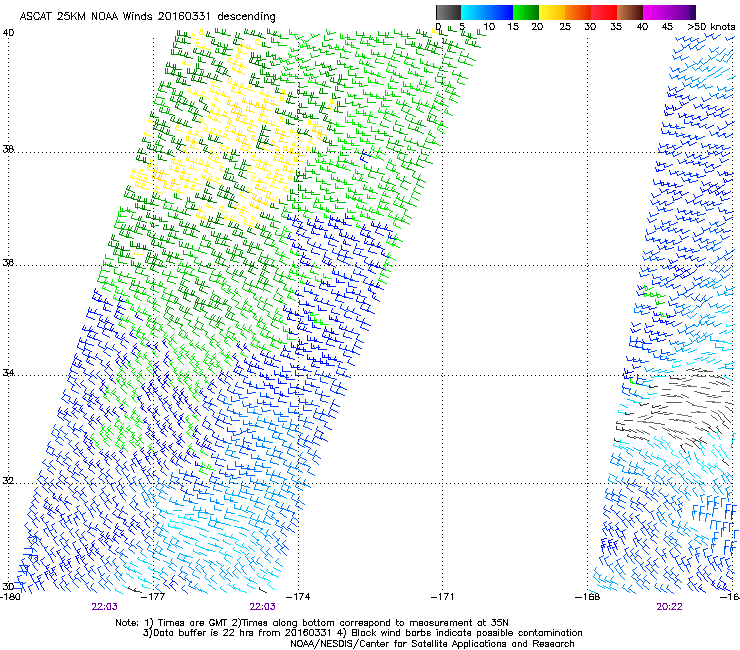This screenshot has height=650, width=740.
Task: Click the longitude label '-177'
Action: pos(153,597)
